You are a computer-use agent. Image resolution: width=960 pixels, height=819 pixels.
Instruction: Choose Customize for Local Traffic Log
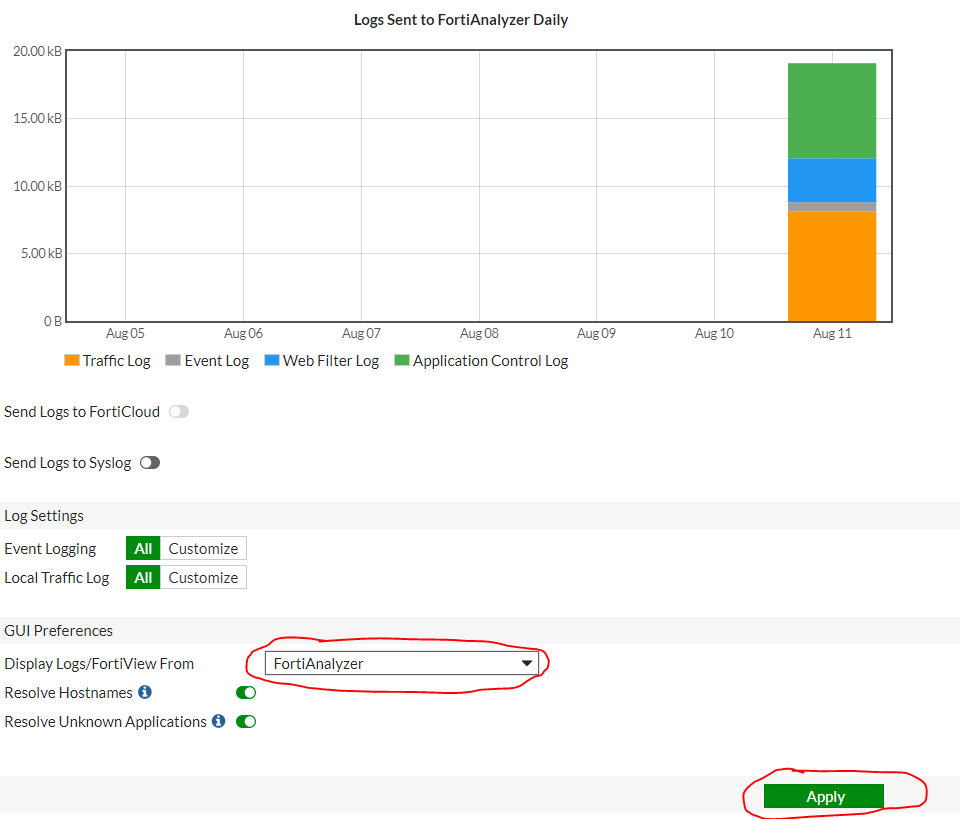tap(203, 578)
